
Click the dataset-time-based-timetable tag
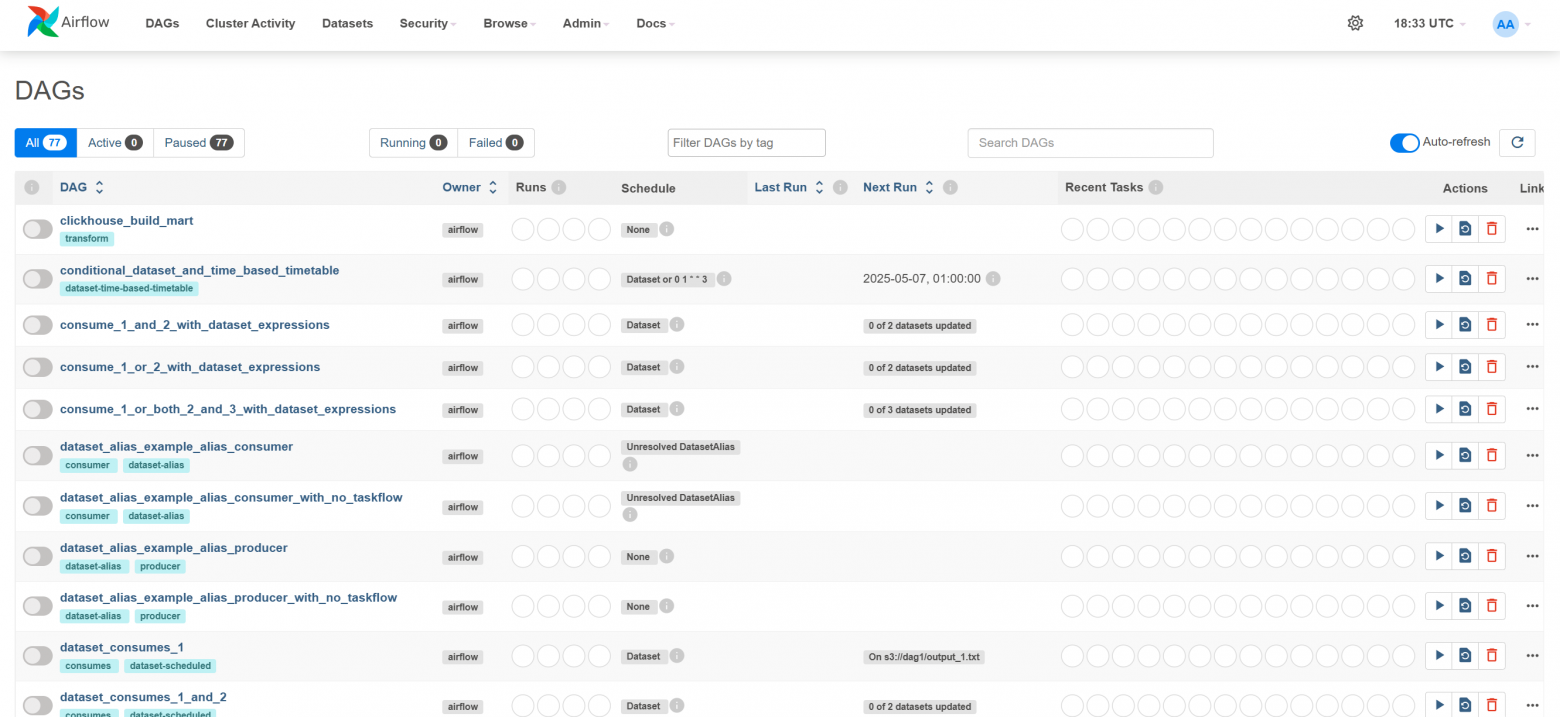coord(129,289)
